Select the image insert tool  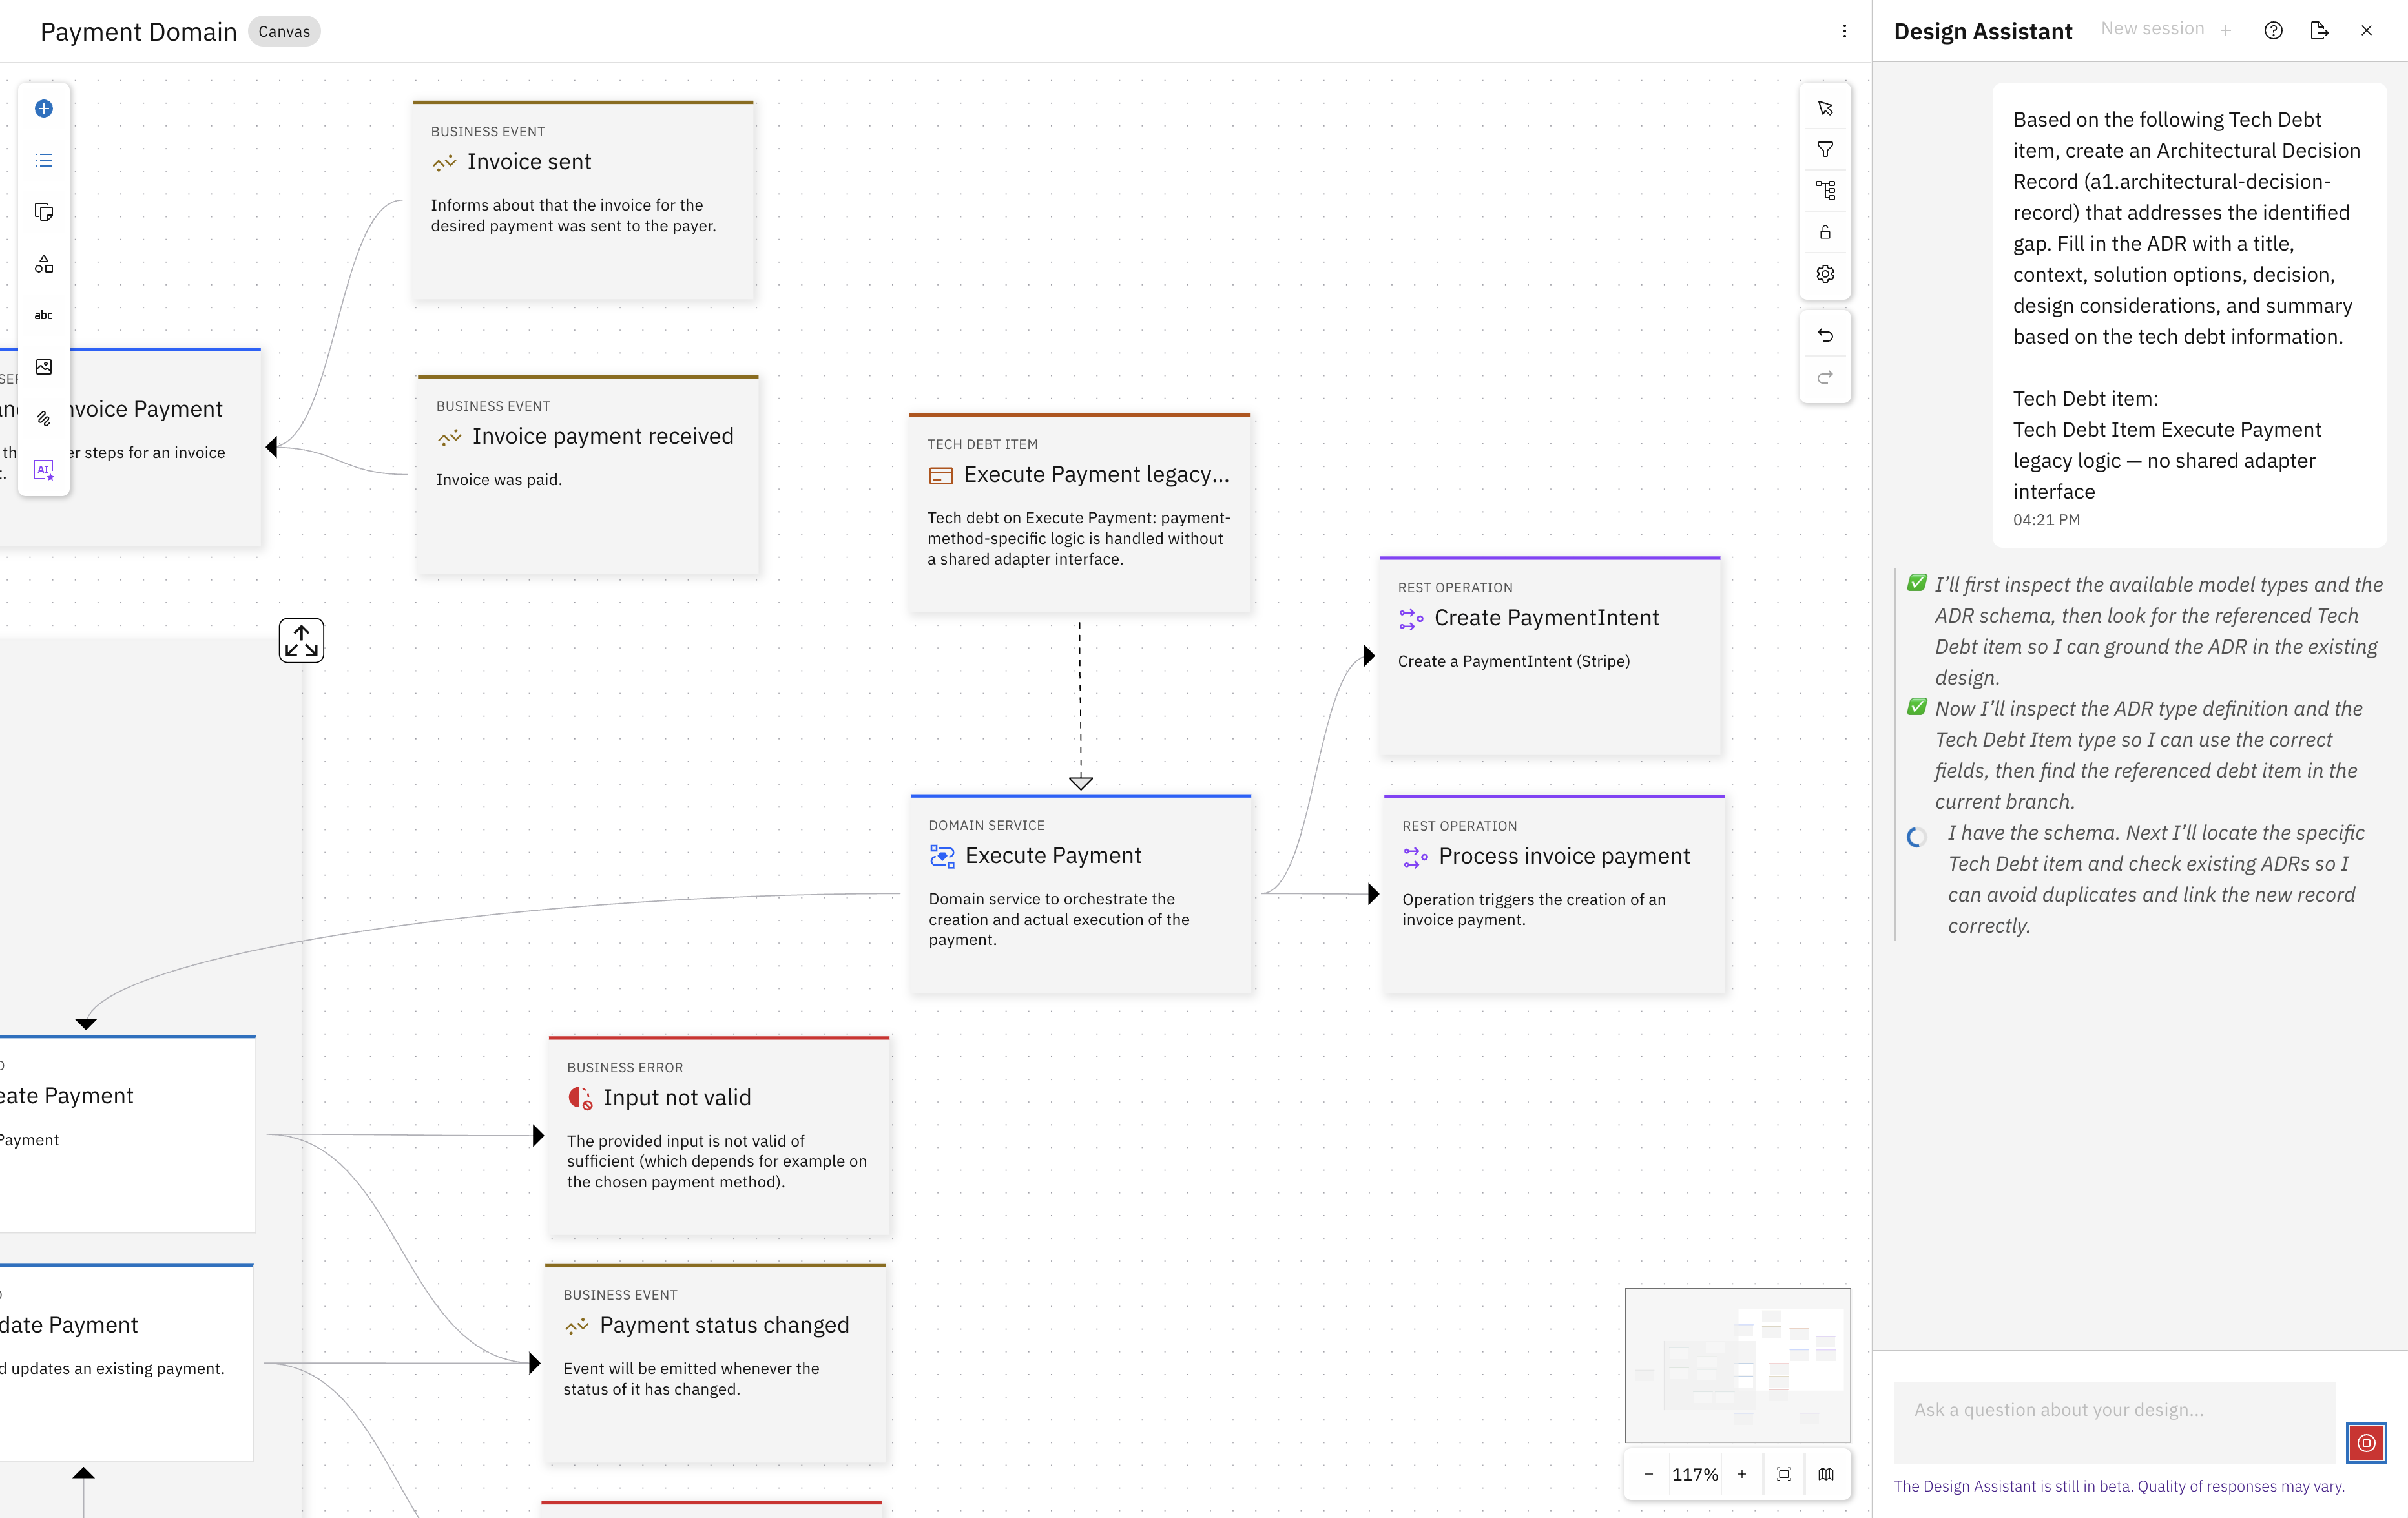click(x=44, y=367)
